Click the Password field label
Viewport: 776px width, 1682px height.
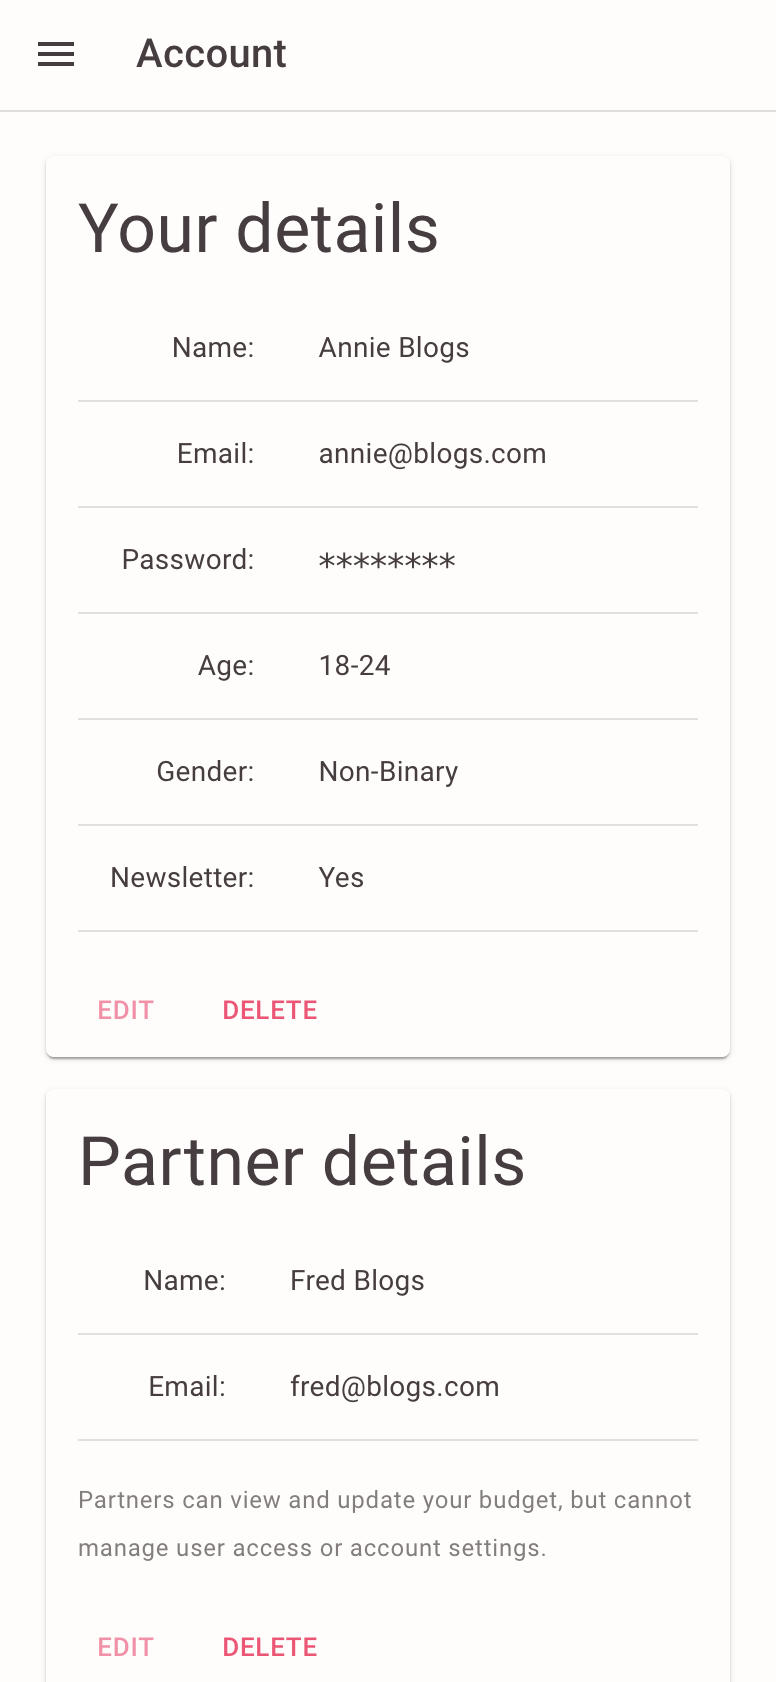pyautogui.click(x=188, y=560)
